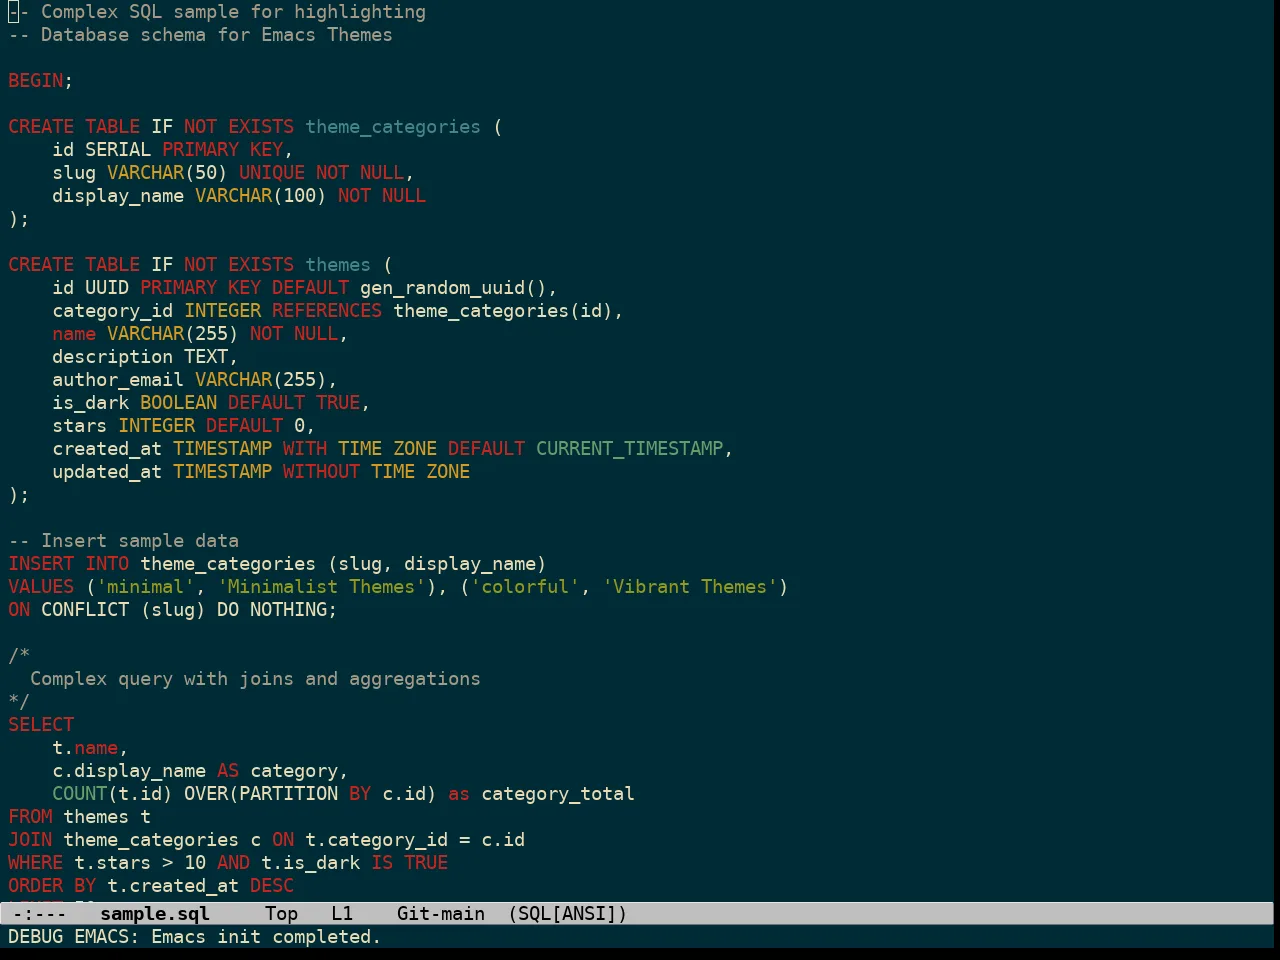
Task: Click the '-- Database schema for Emacs Themes' comment
Action: tap(200, 34)
